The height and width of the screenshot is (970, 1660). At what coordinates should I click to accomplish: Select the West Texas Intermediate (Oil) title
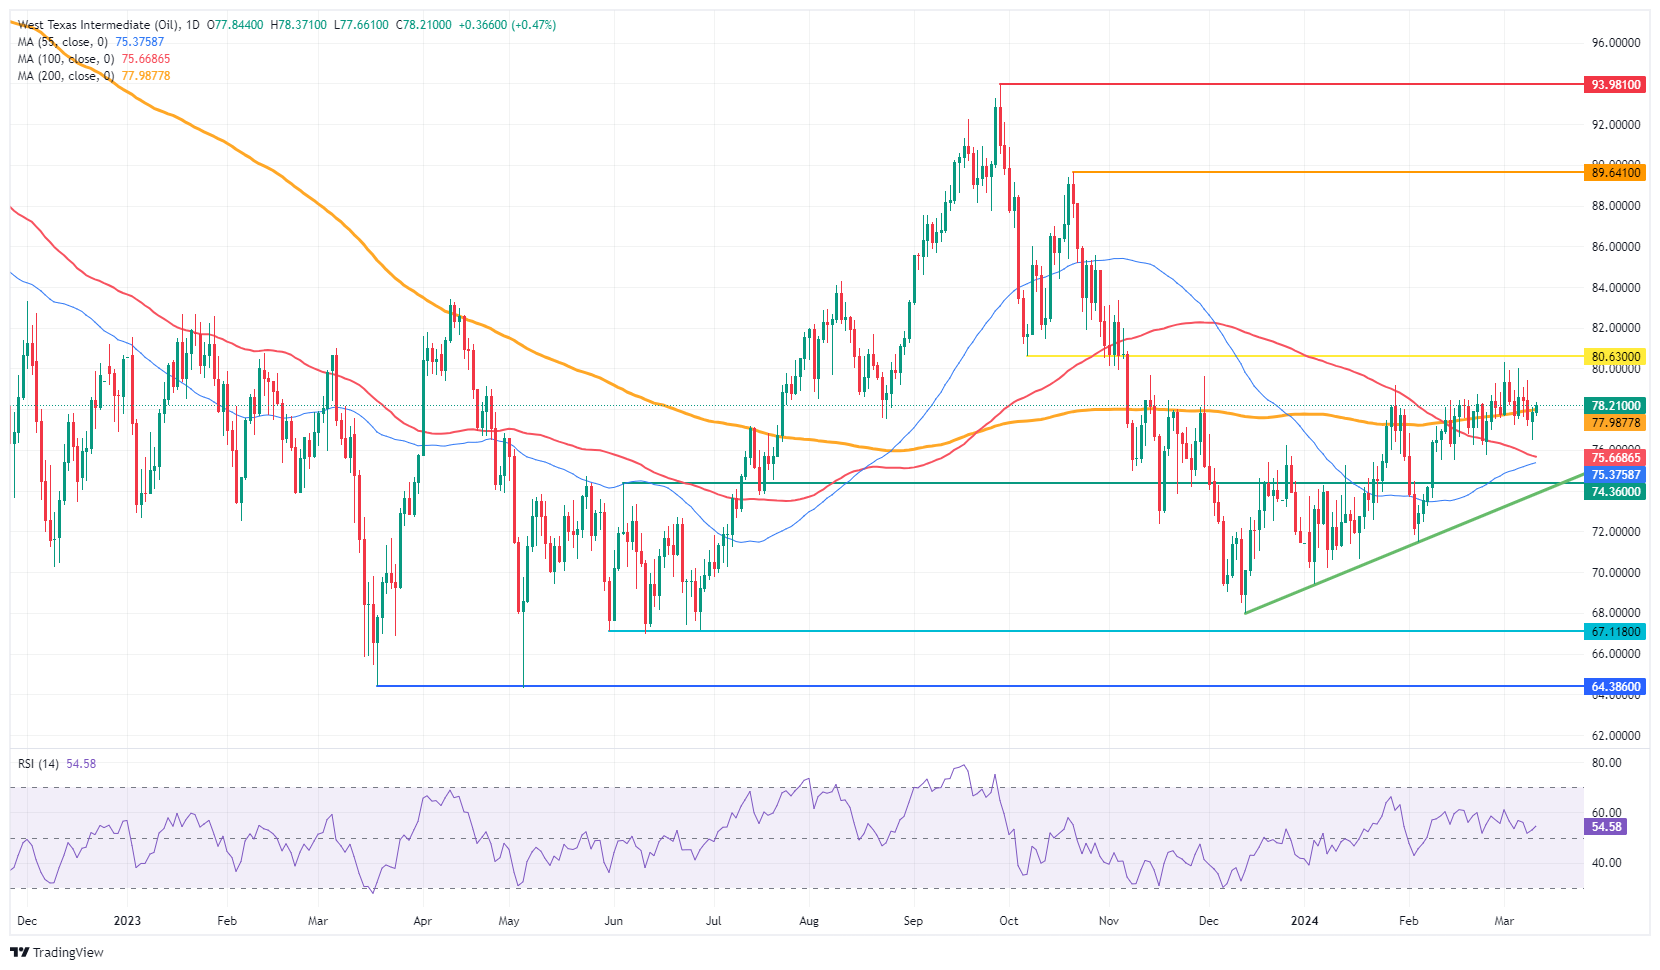98,25
